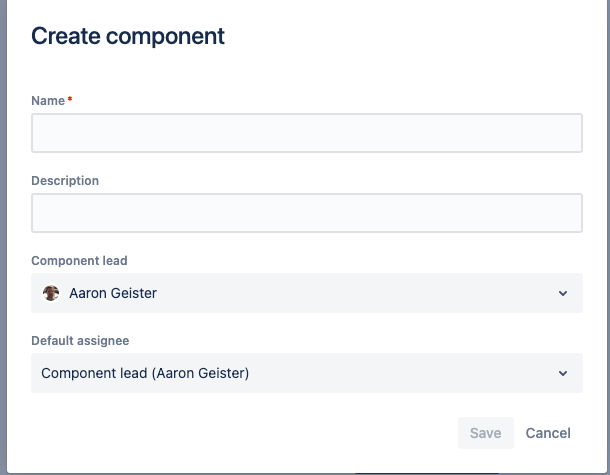Click the "Component lead" label
Image resolution: width=610 pixels, height=475 pixels.
tap(79, 261)
